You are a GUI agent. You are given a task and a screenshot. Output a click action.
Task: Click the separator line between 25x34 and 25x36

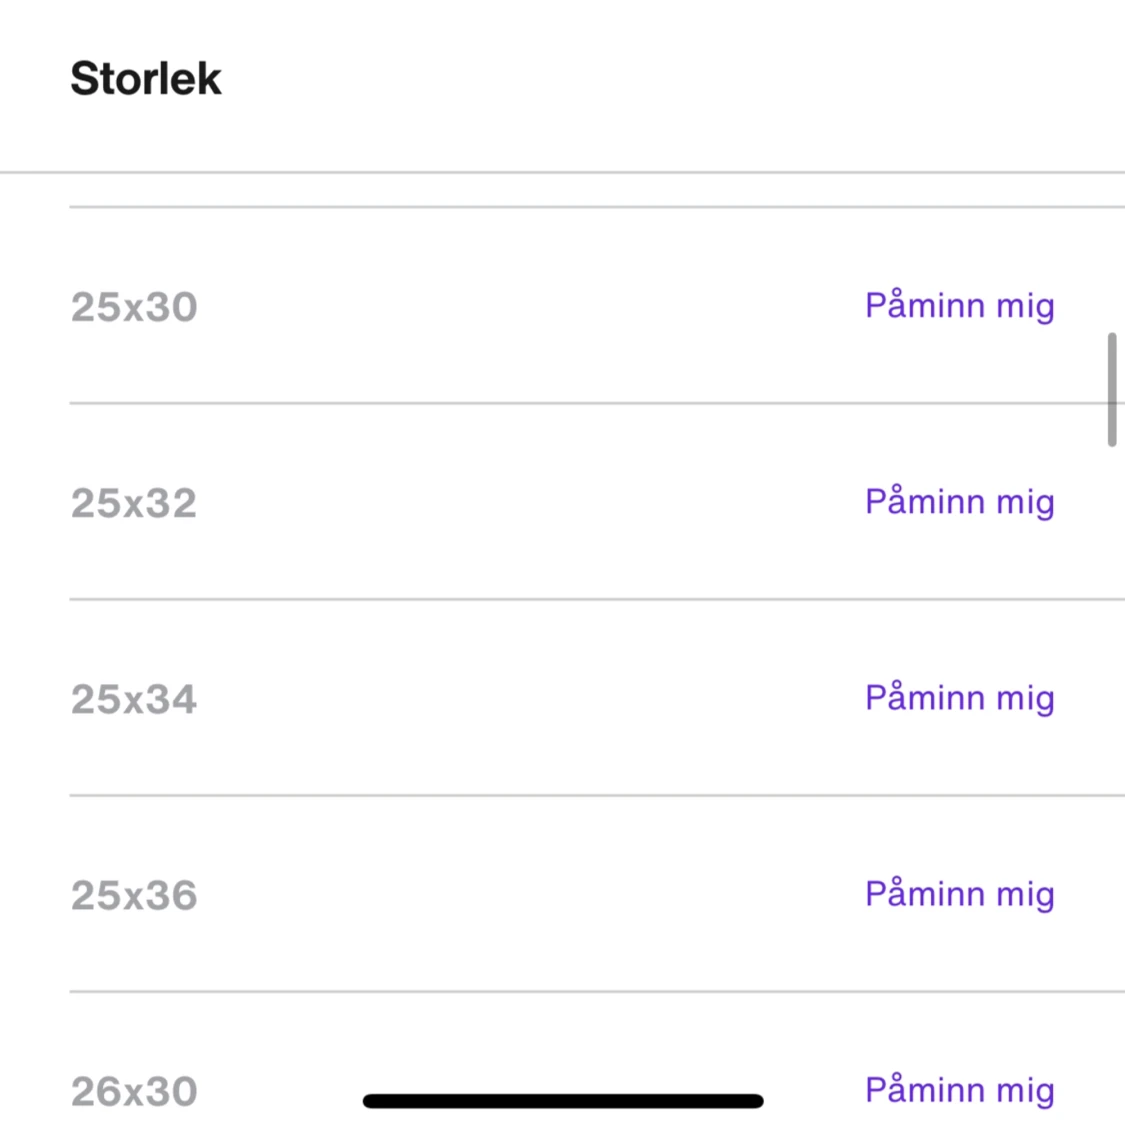597,795
